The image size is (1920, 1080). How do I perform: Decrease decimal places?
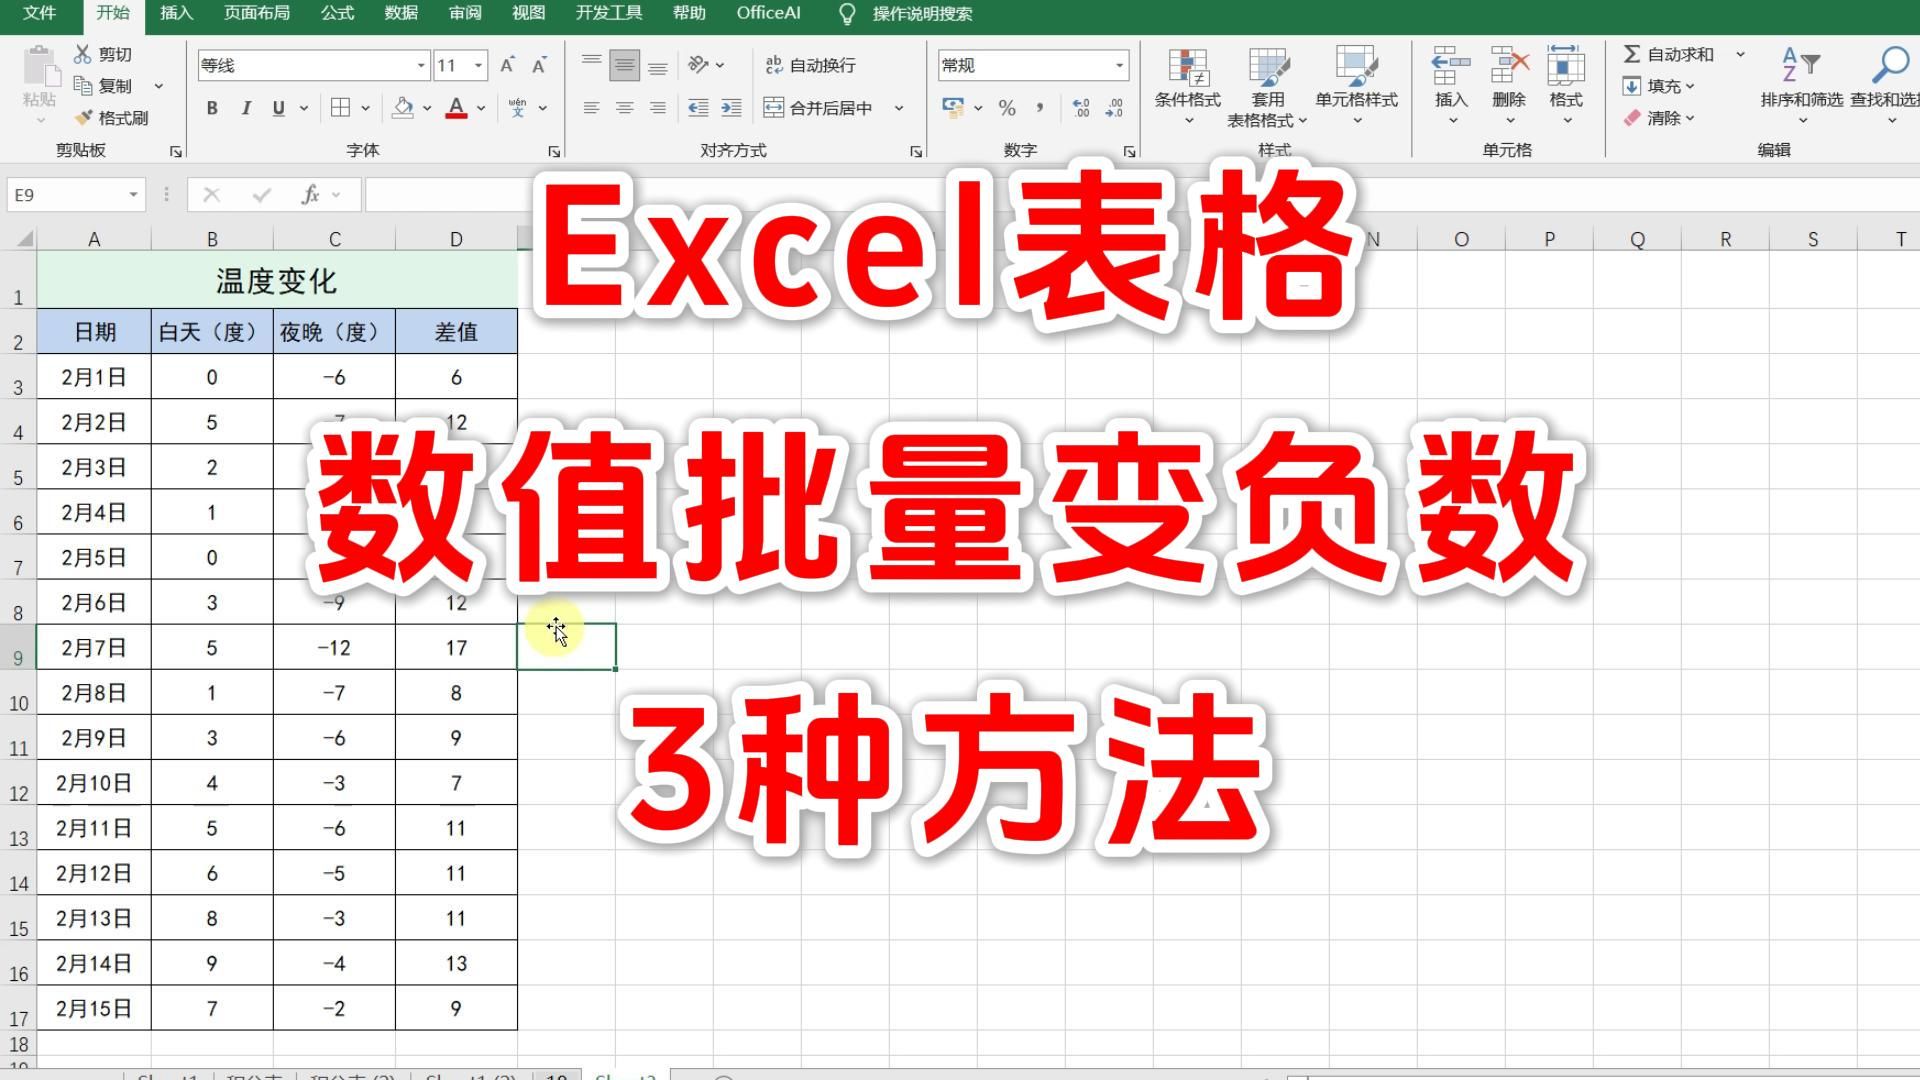click(x=1114, y=108)
